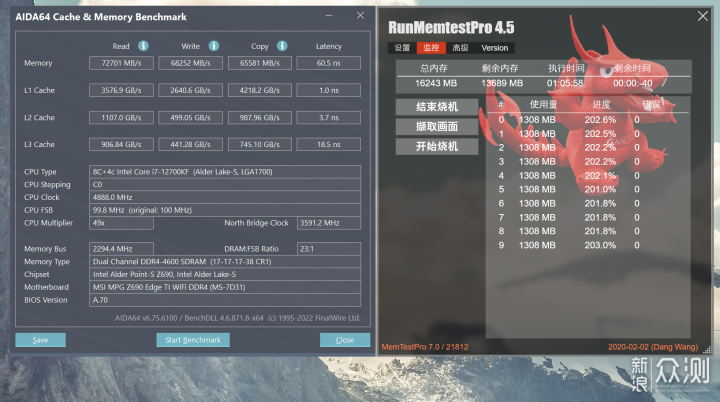Click the Write info icon in AIDA64
This screenshot has width=720, height=402.
click(214, 46)
